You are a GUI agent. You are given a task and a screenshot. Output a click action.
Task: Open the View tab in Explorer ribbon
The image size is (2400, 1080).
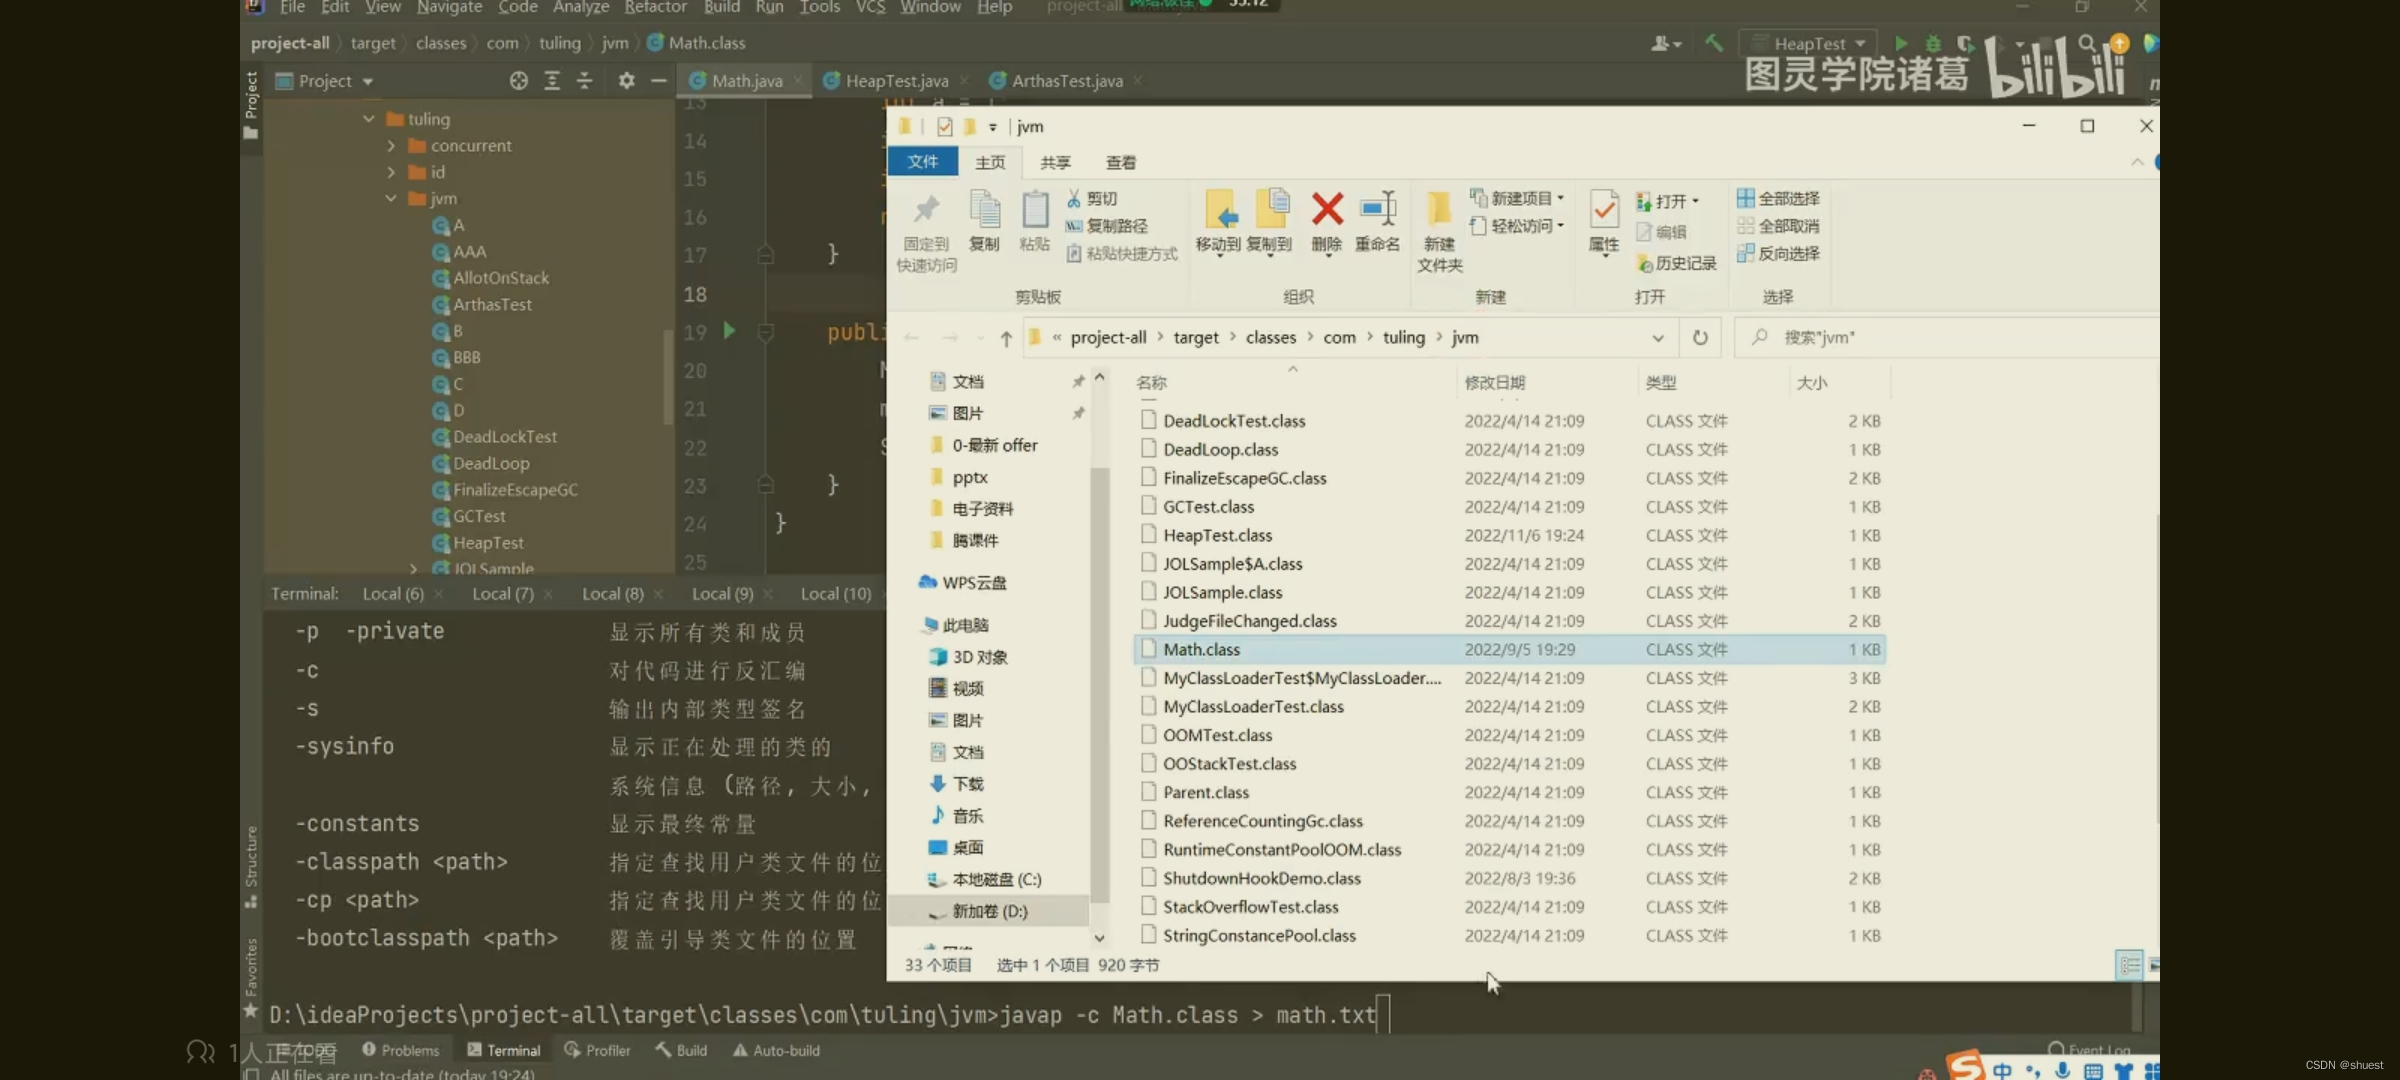tap(1120, 162)
